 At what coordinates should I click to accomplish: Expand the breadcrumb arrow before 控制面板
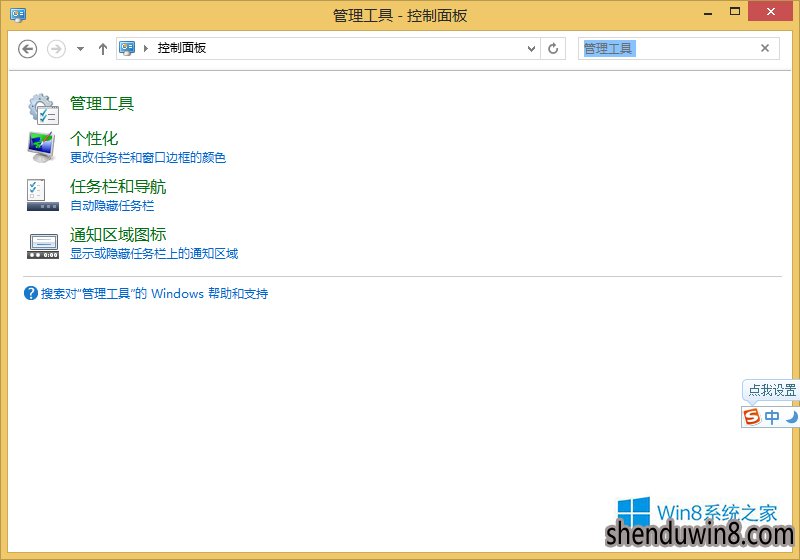(x=146, y=48)
